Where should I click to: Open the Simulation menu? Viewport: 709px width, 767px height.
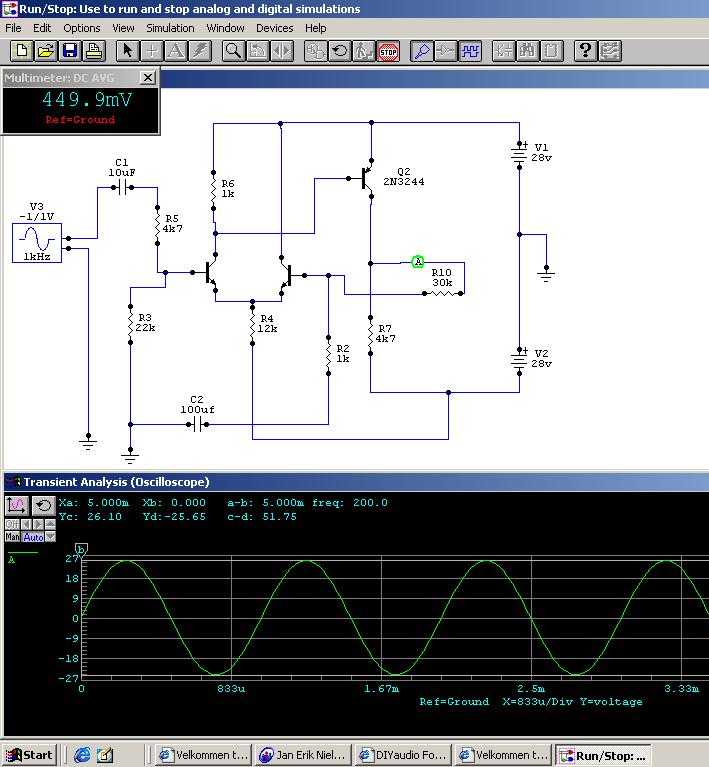pyautogui.click(x=170, y=28)
